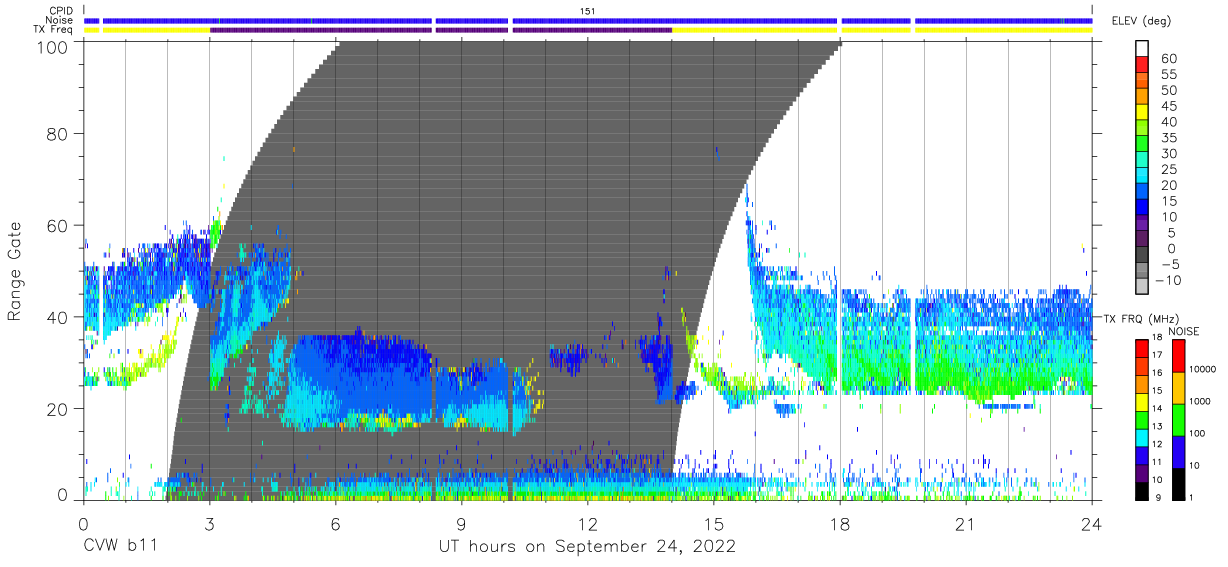This screenshot has height=567, width=1228.
Task: Click the "45" tick on ELEV color bar
Action: coord(1170,106)
